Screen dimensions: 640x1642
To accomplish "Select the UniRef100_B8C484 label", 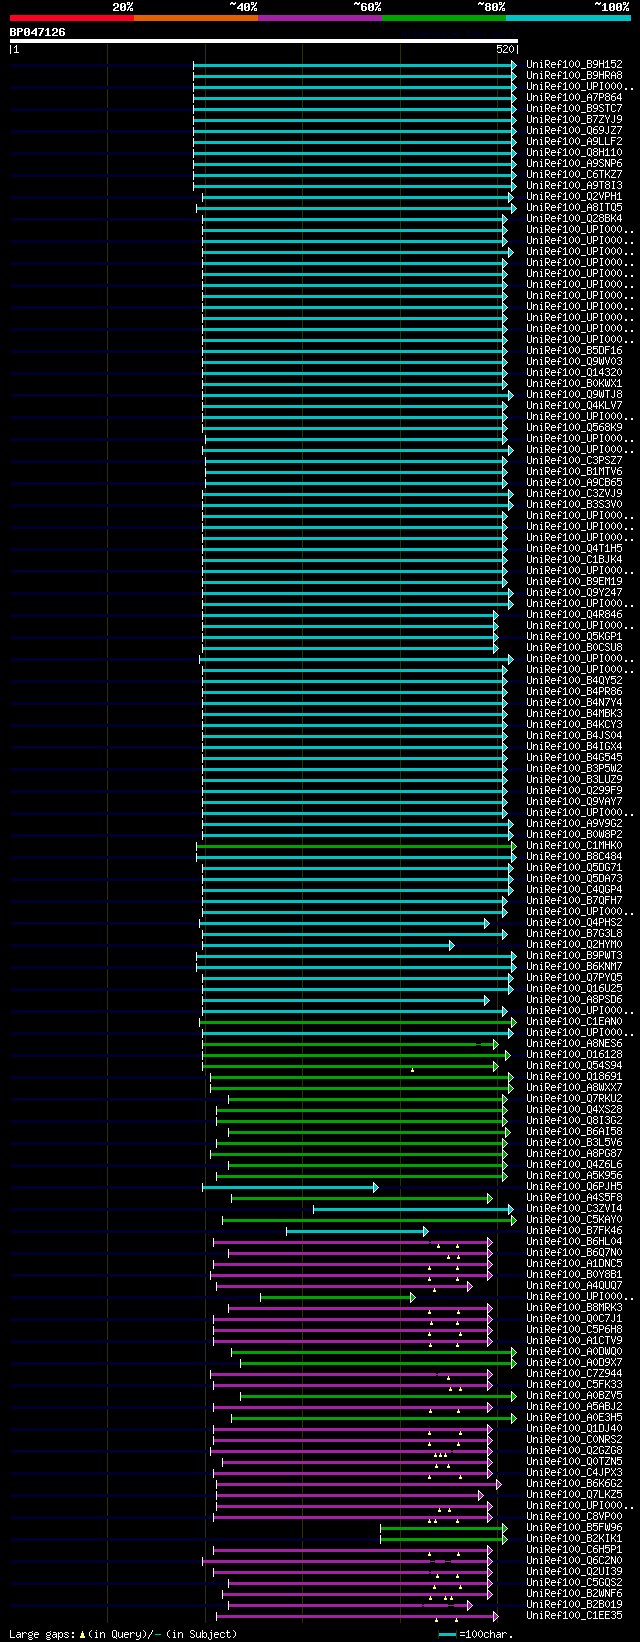I will pyautogui.click(x=574, y=856).
